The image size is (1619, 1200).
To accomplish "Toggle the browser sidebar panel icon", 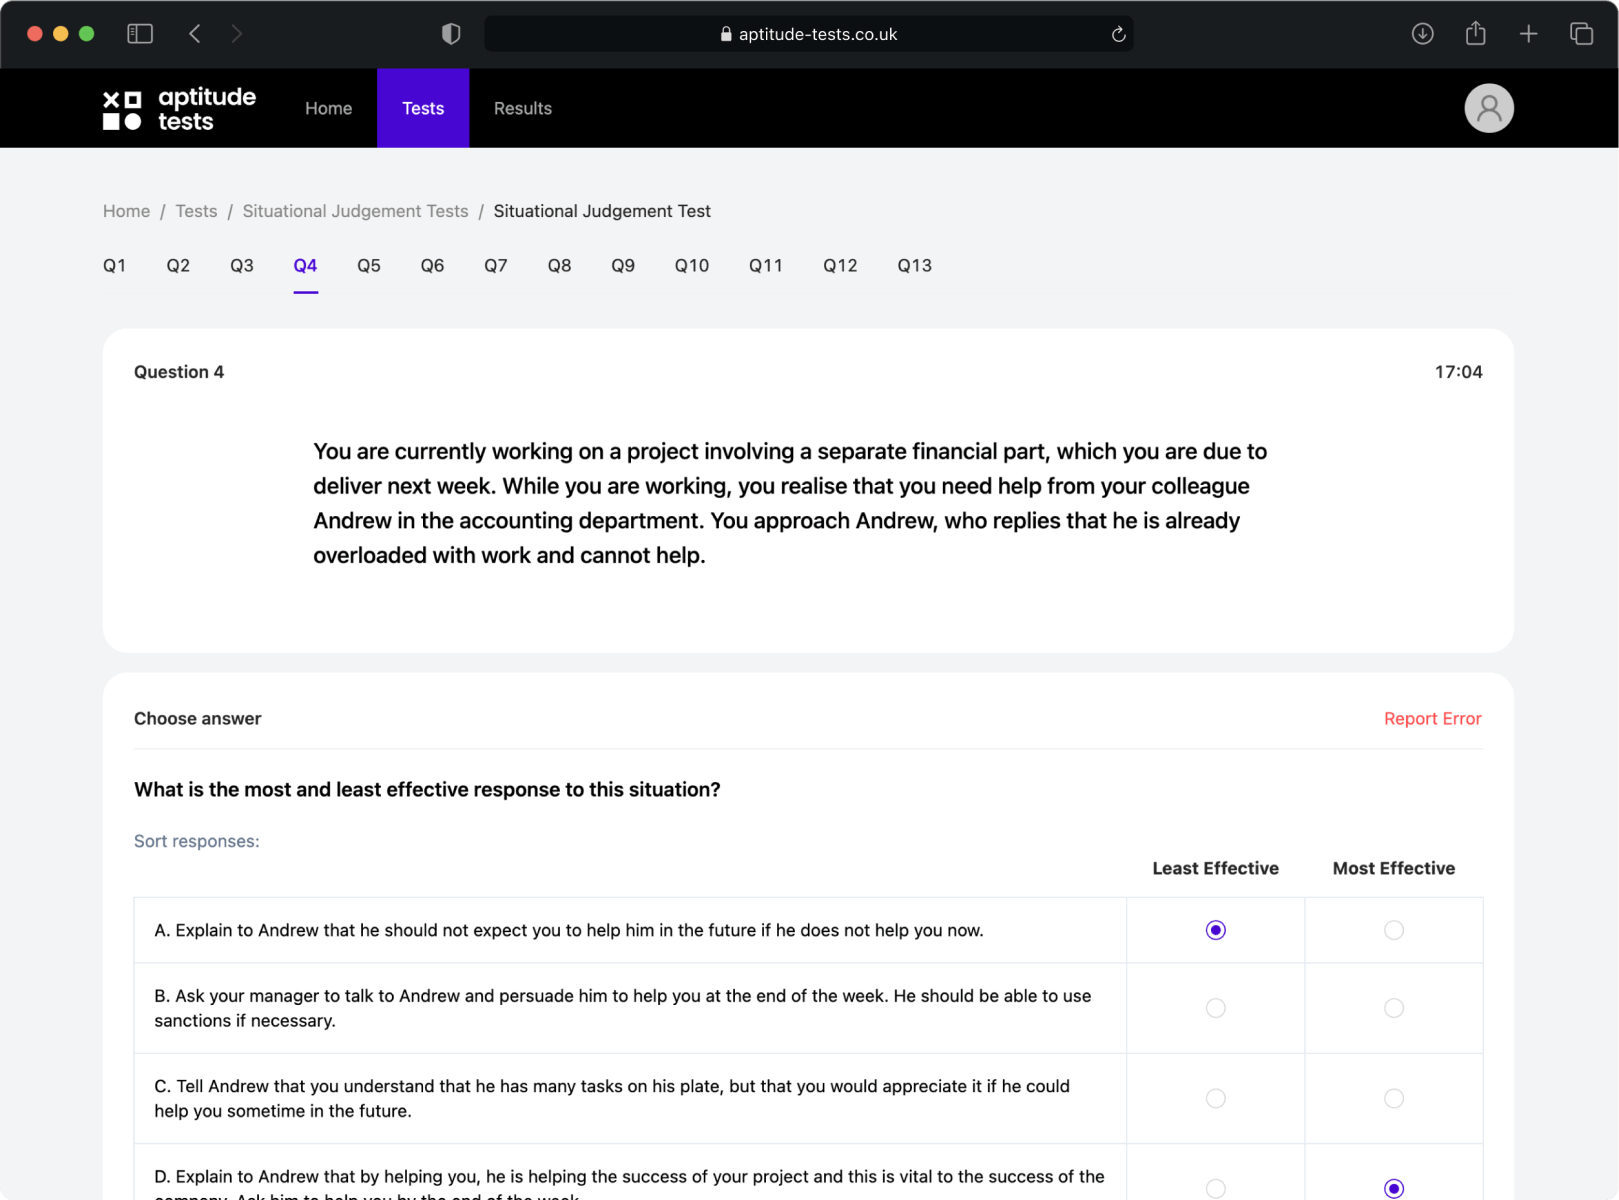I will pos(140,34).
